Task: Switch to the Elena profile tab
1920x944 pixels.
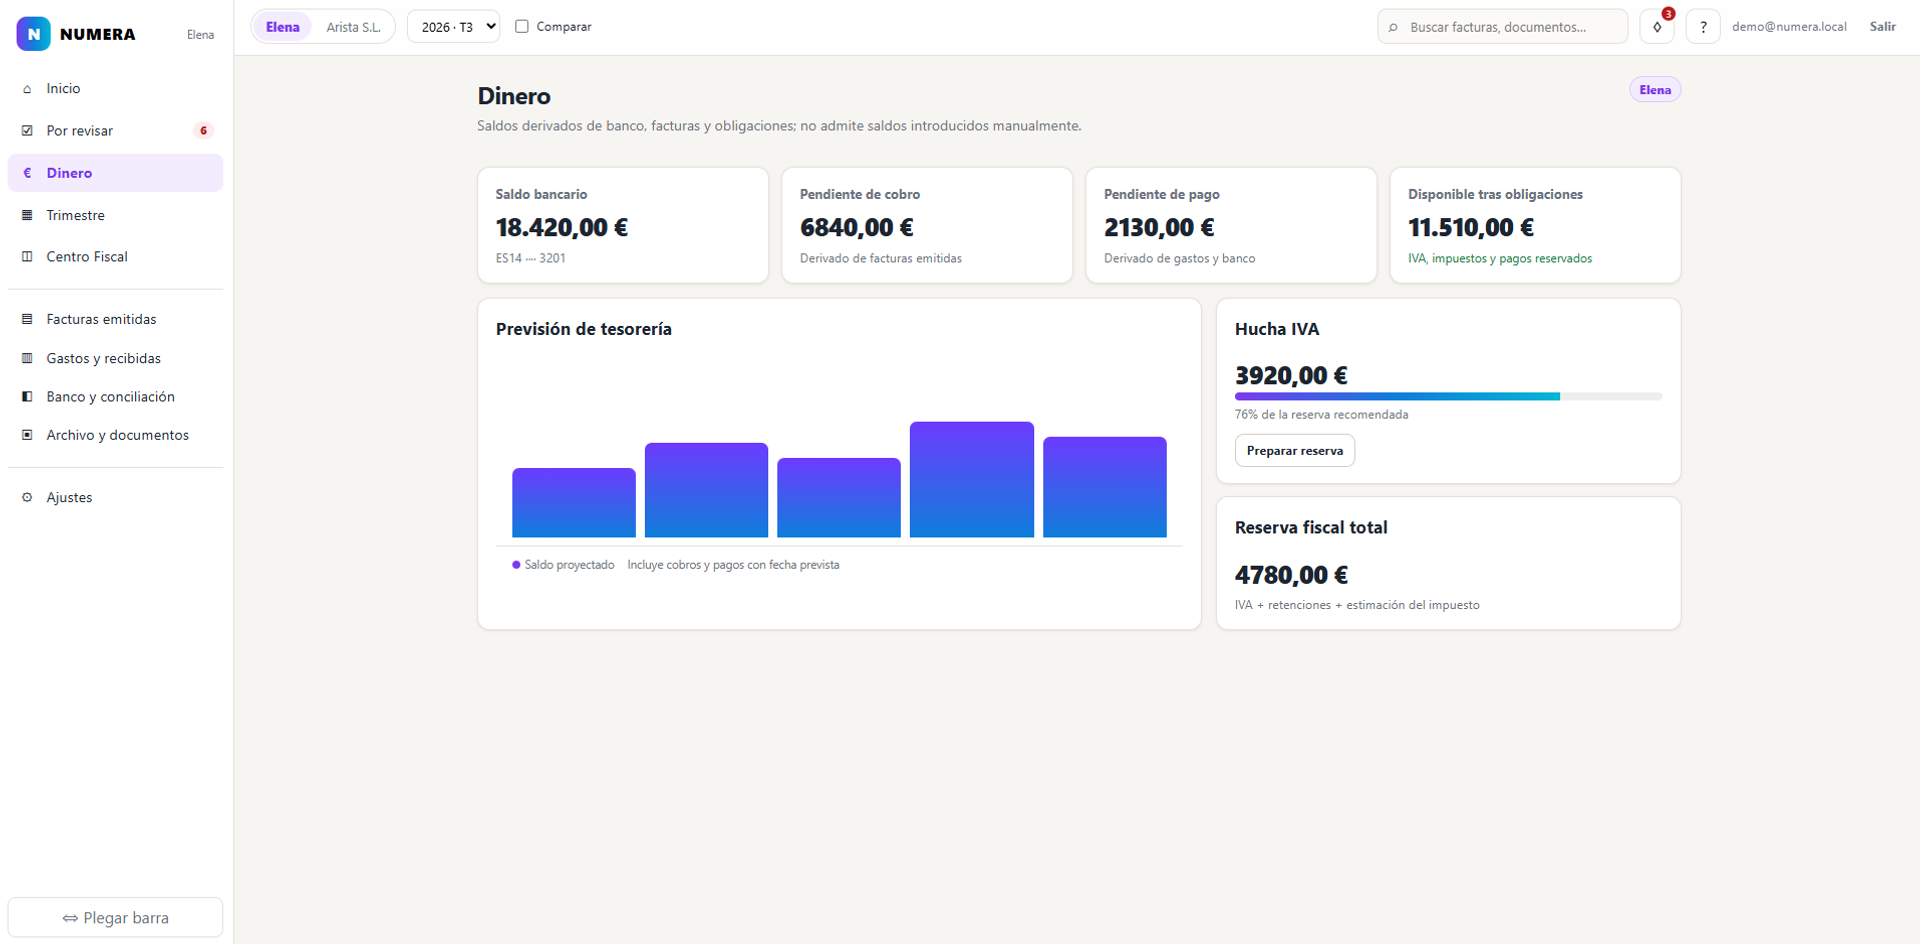Action: 282,27
